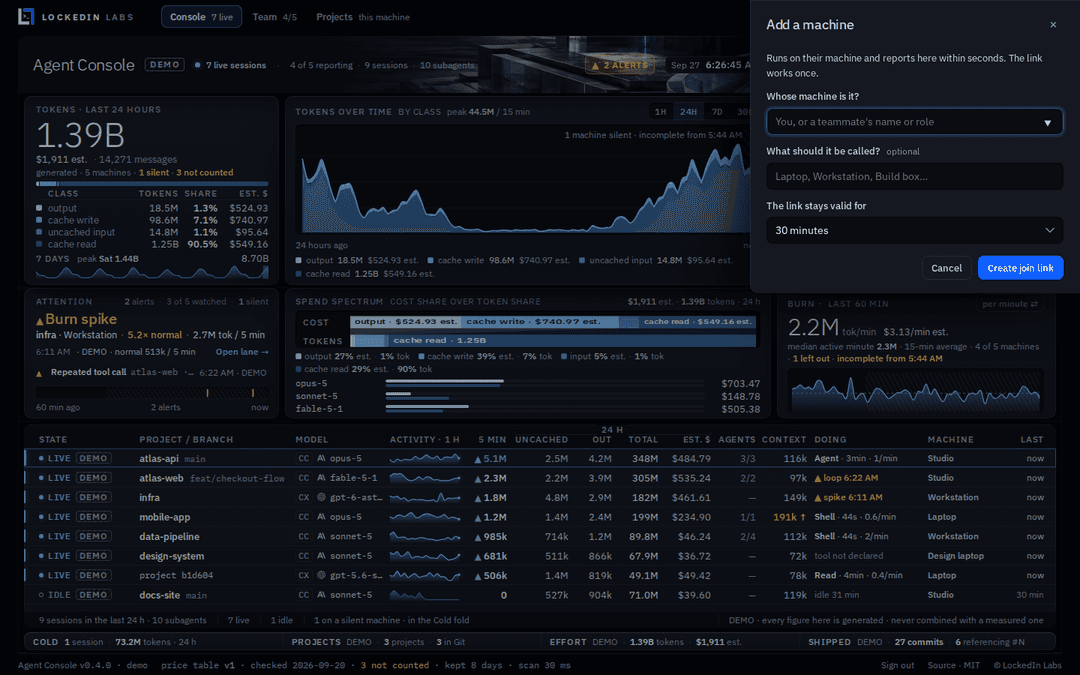This screenshot has width=1080, height=675.
Task: Click the cache write swatch under the tokens chart
Action: tap(430, 260)
